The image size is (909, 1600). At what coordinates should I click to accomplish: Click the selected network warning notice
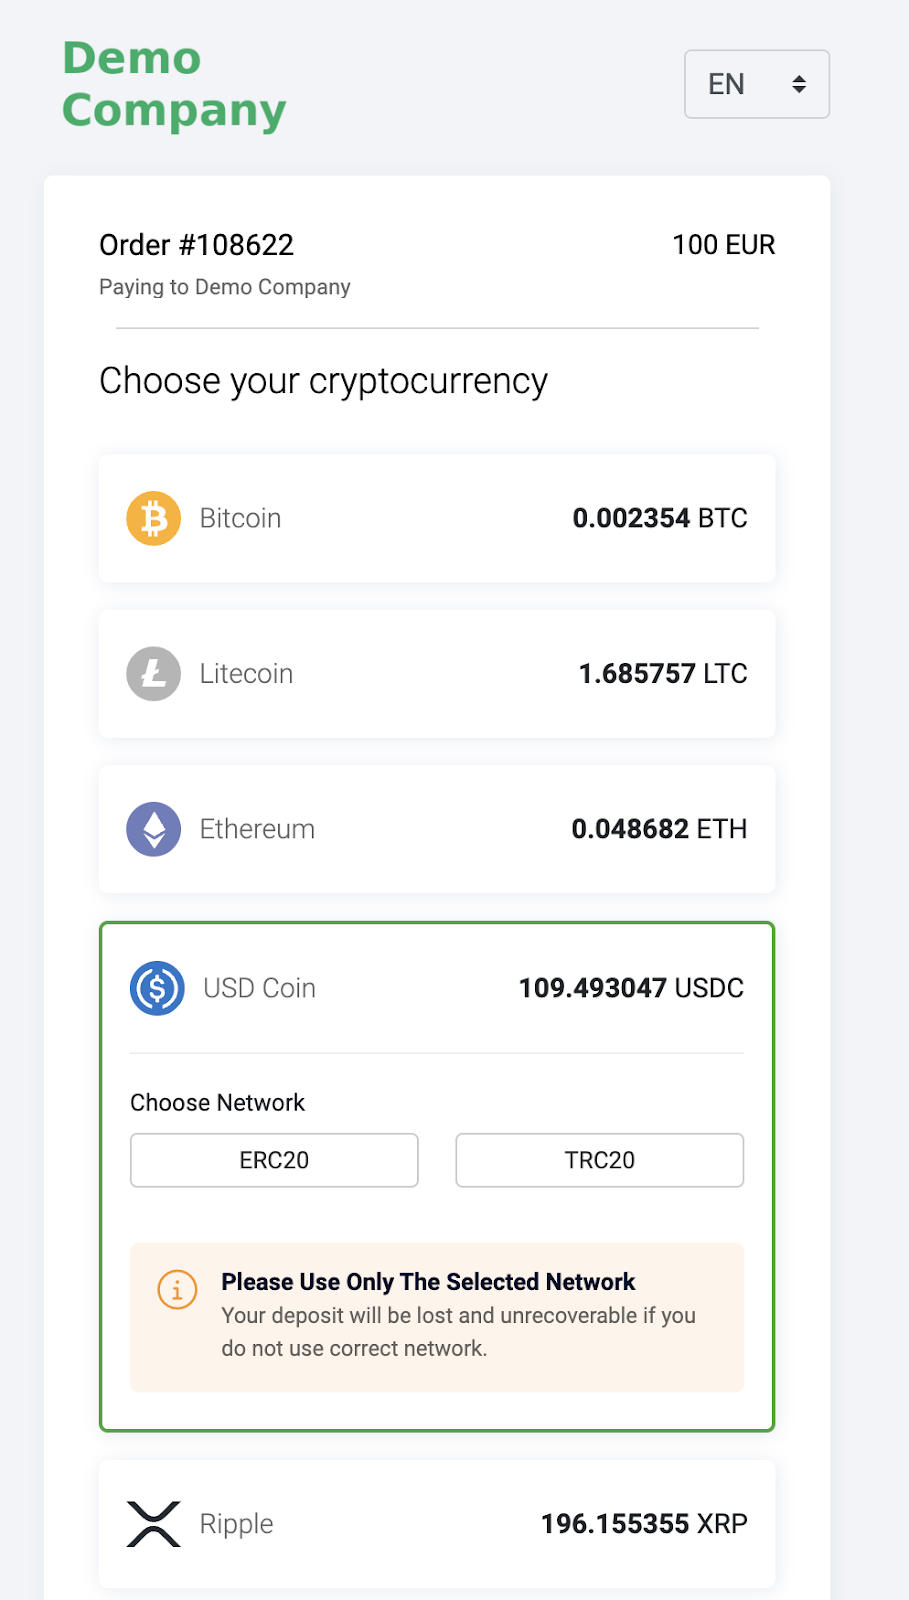[437, 1317]
